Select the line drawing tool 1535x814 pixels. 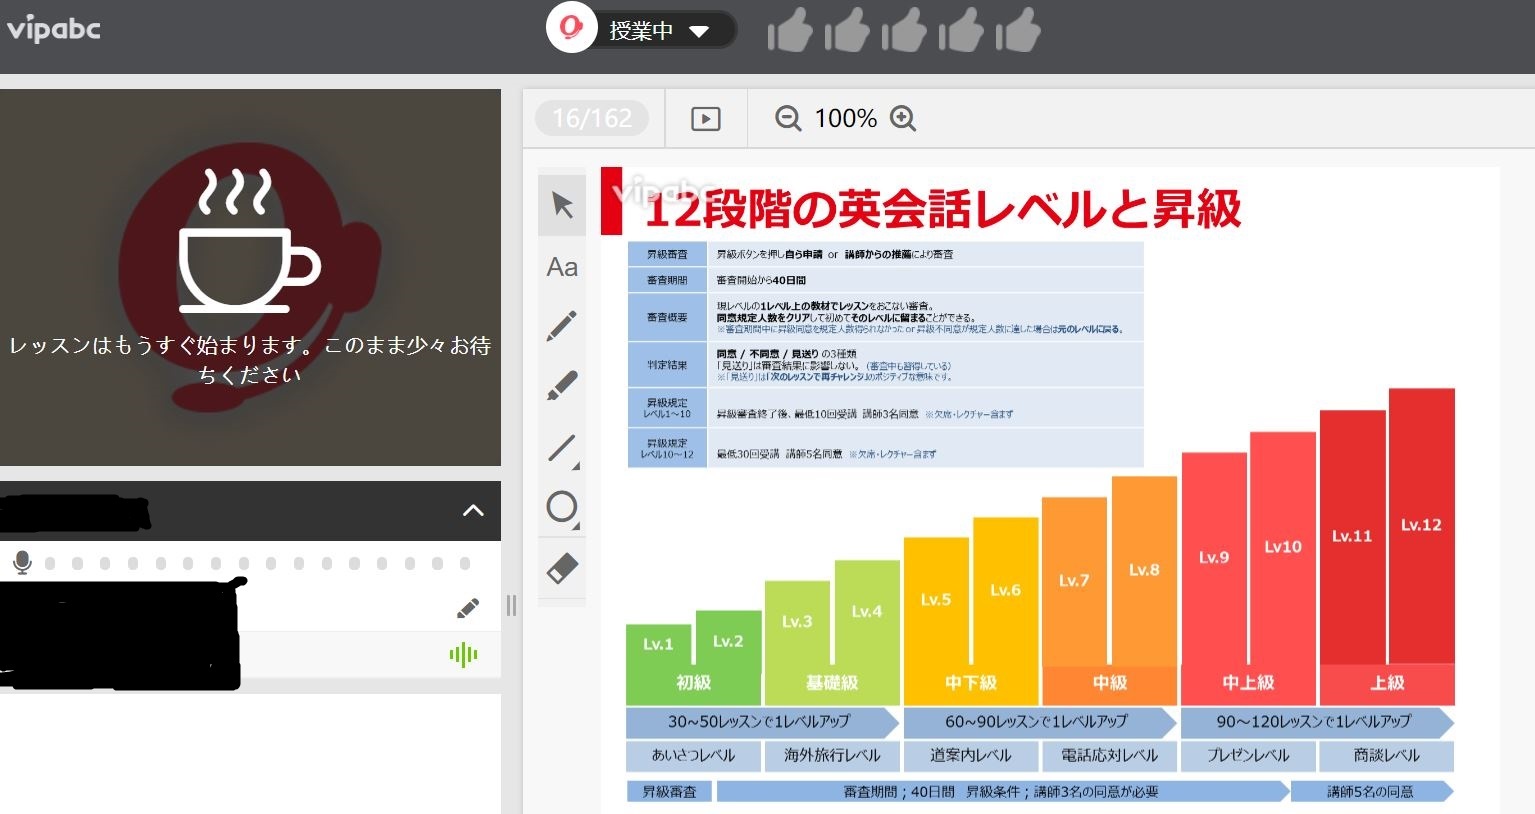tap(562, 448)
